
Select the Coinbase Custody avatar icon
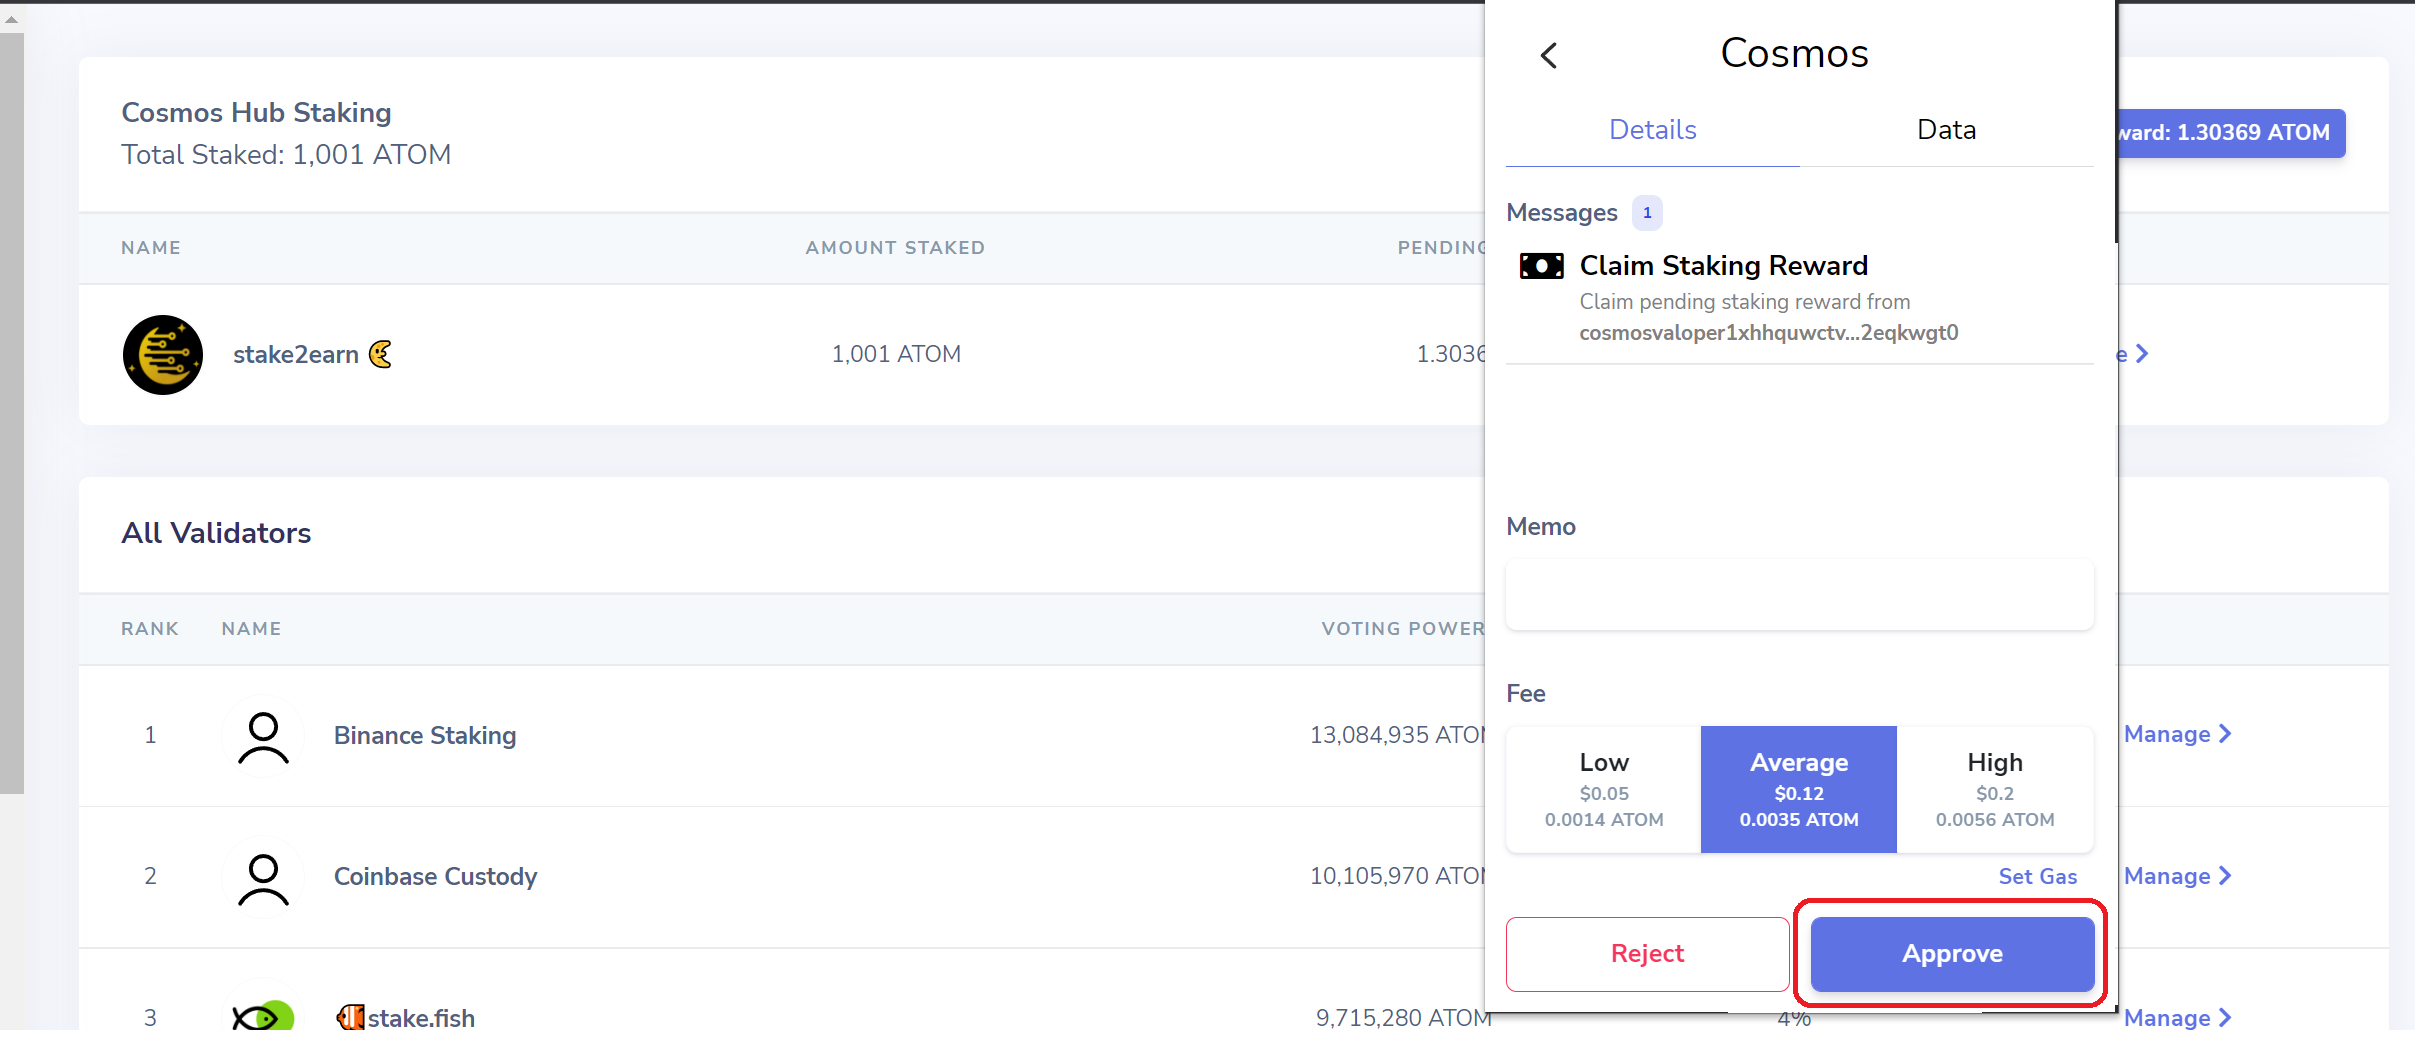pos(263,878)
